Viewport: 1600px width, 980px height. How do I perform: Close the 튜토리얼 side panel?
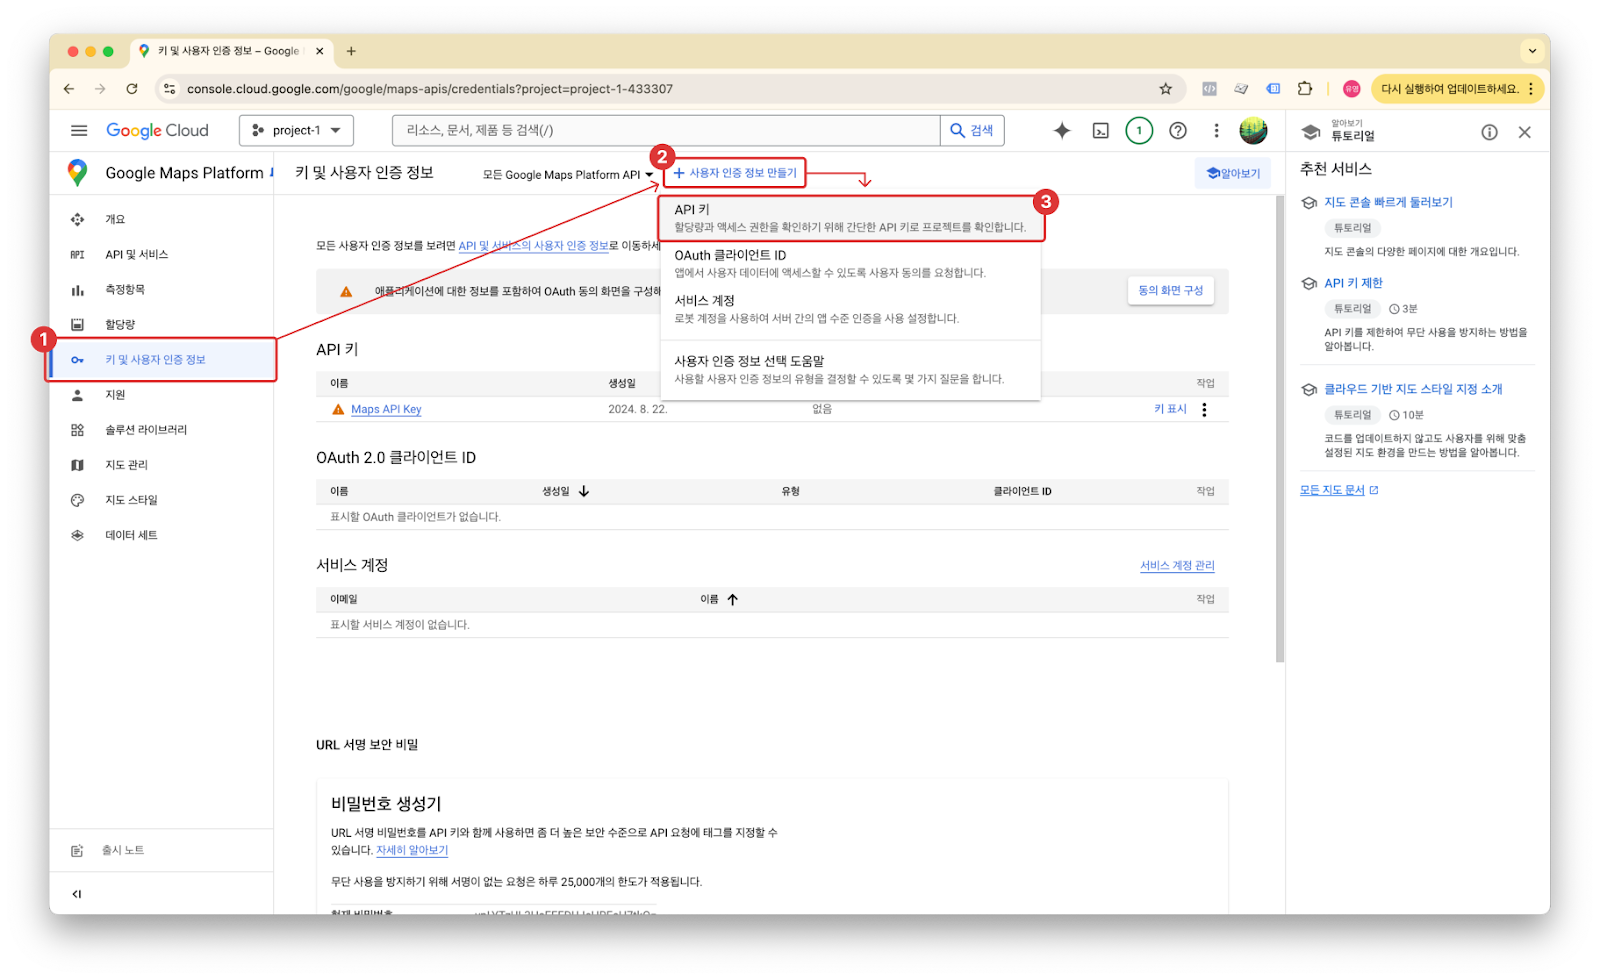pyautogui.click(x=1524, y=132)
